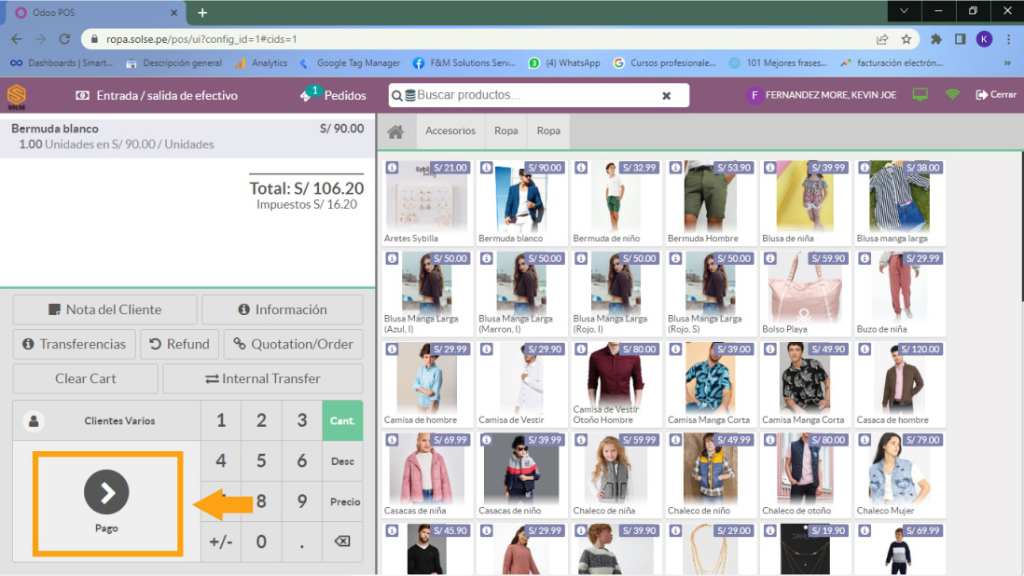Click the home category icon

[396, 131]
